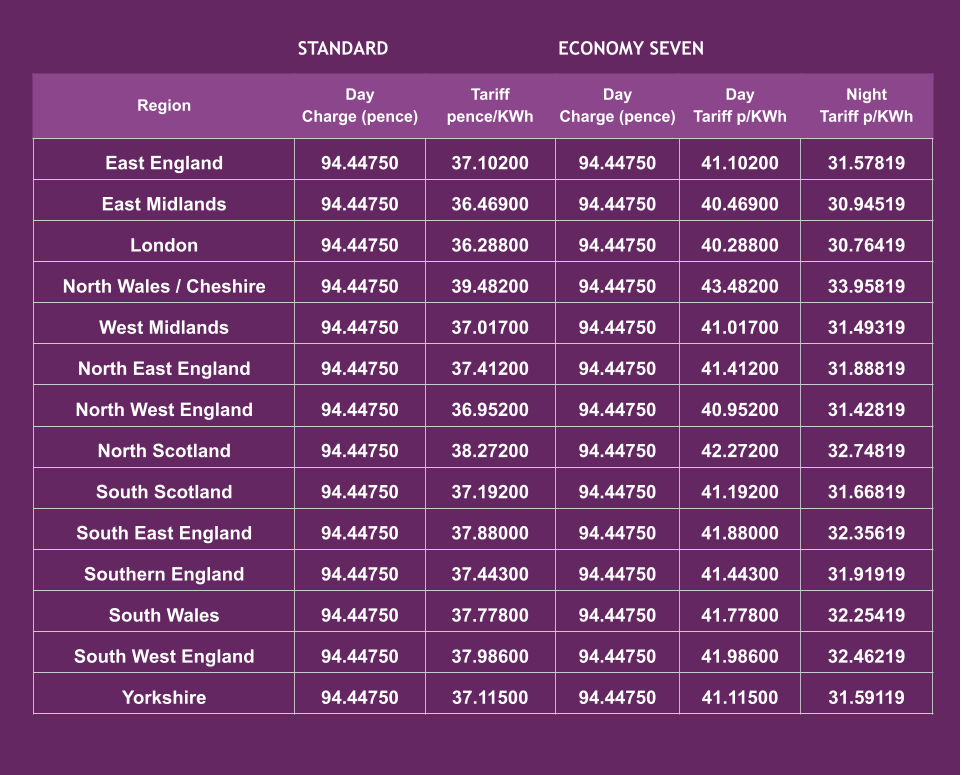Screen dimensions: 963x775
Task: Click Yorkshire's day tariff value 41.11500
Action: click(740, 697)
